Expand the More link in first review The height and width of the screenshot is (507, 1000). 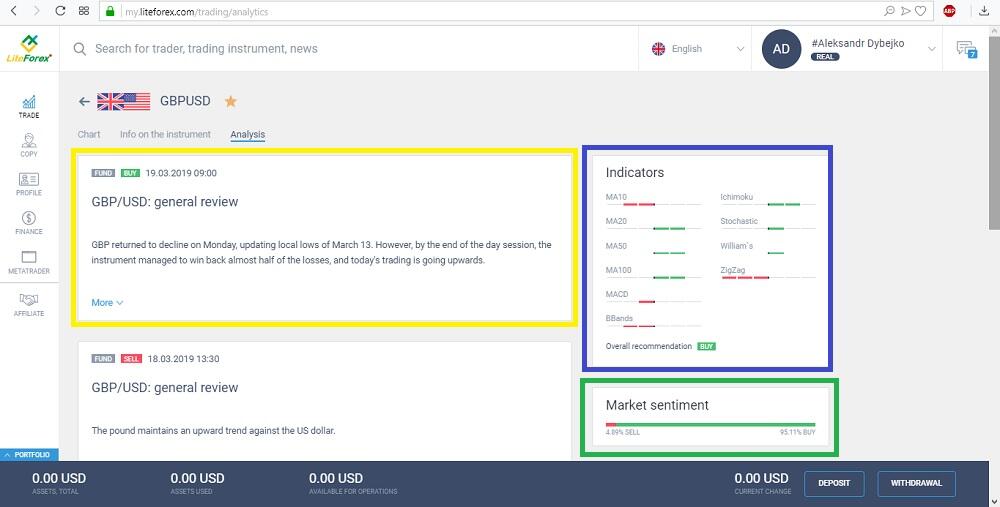click(107, 302)
